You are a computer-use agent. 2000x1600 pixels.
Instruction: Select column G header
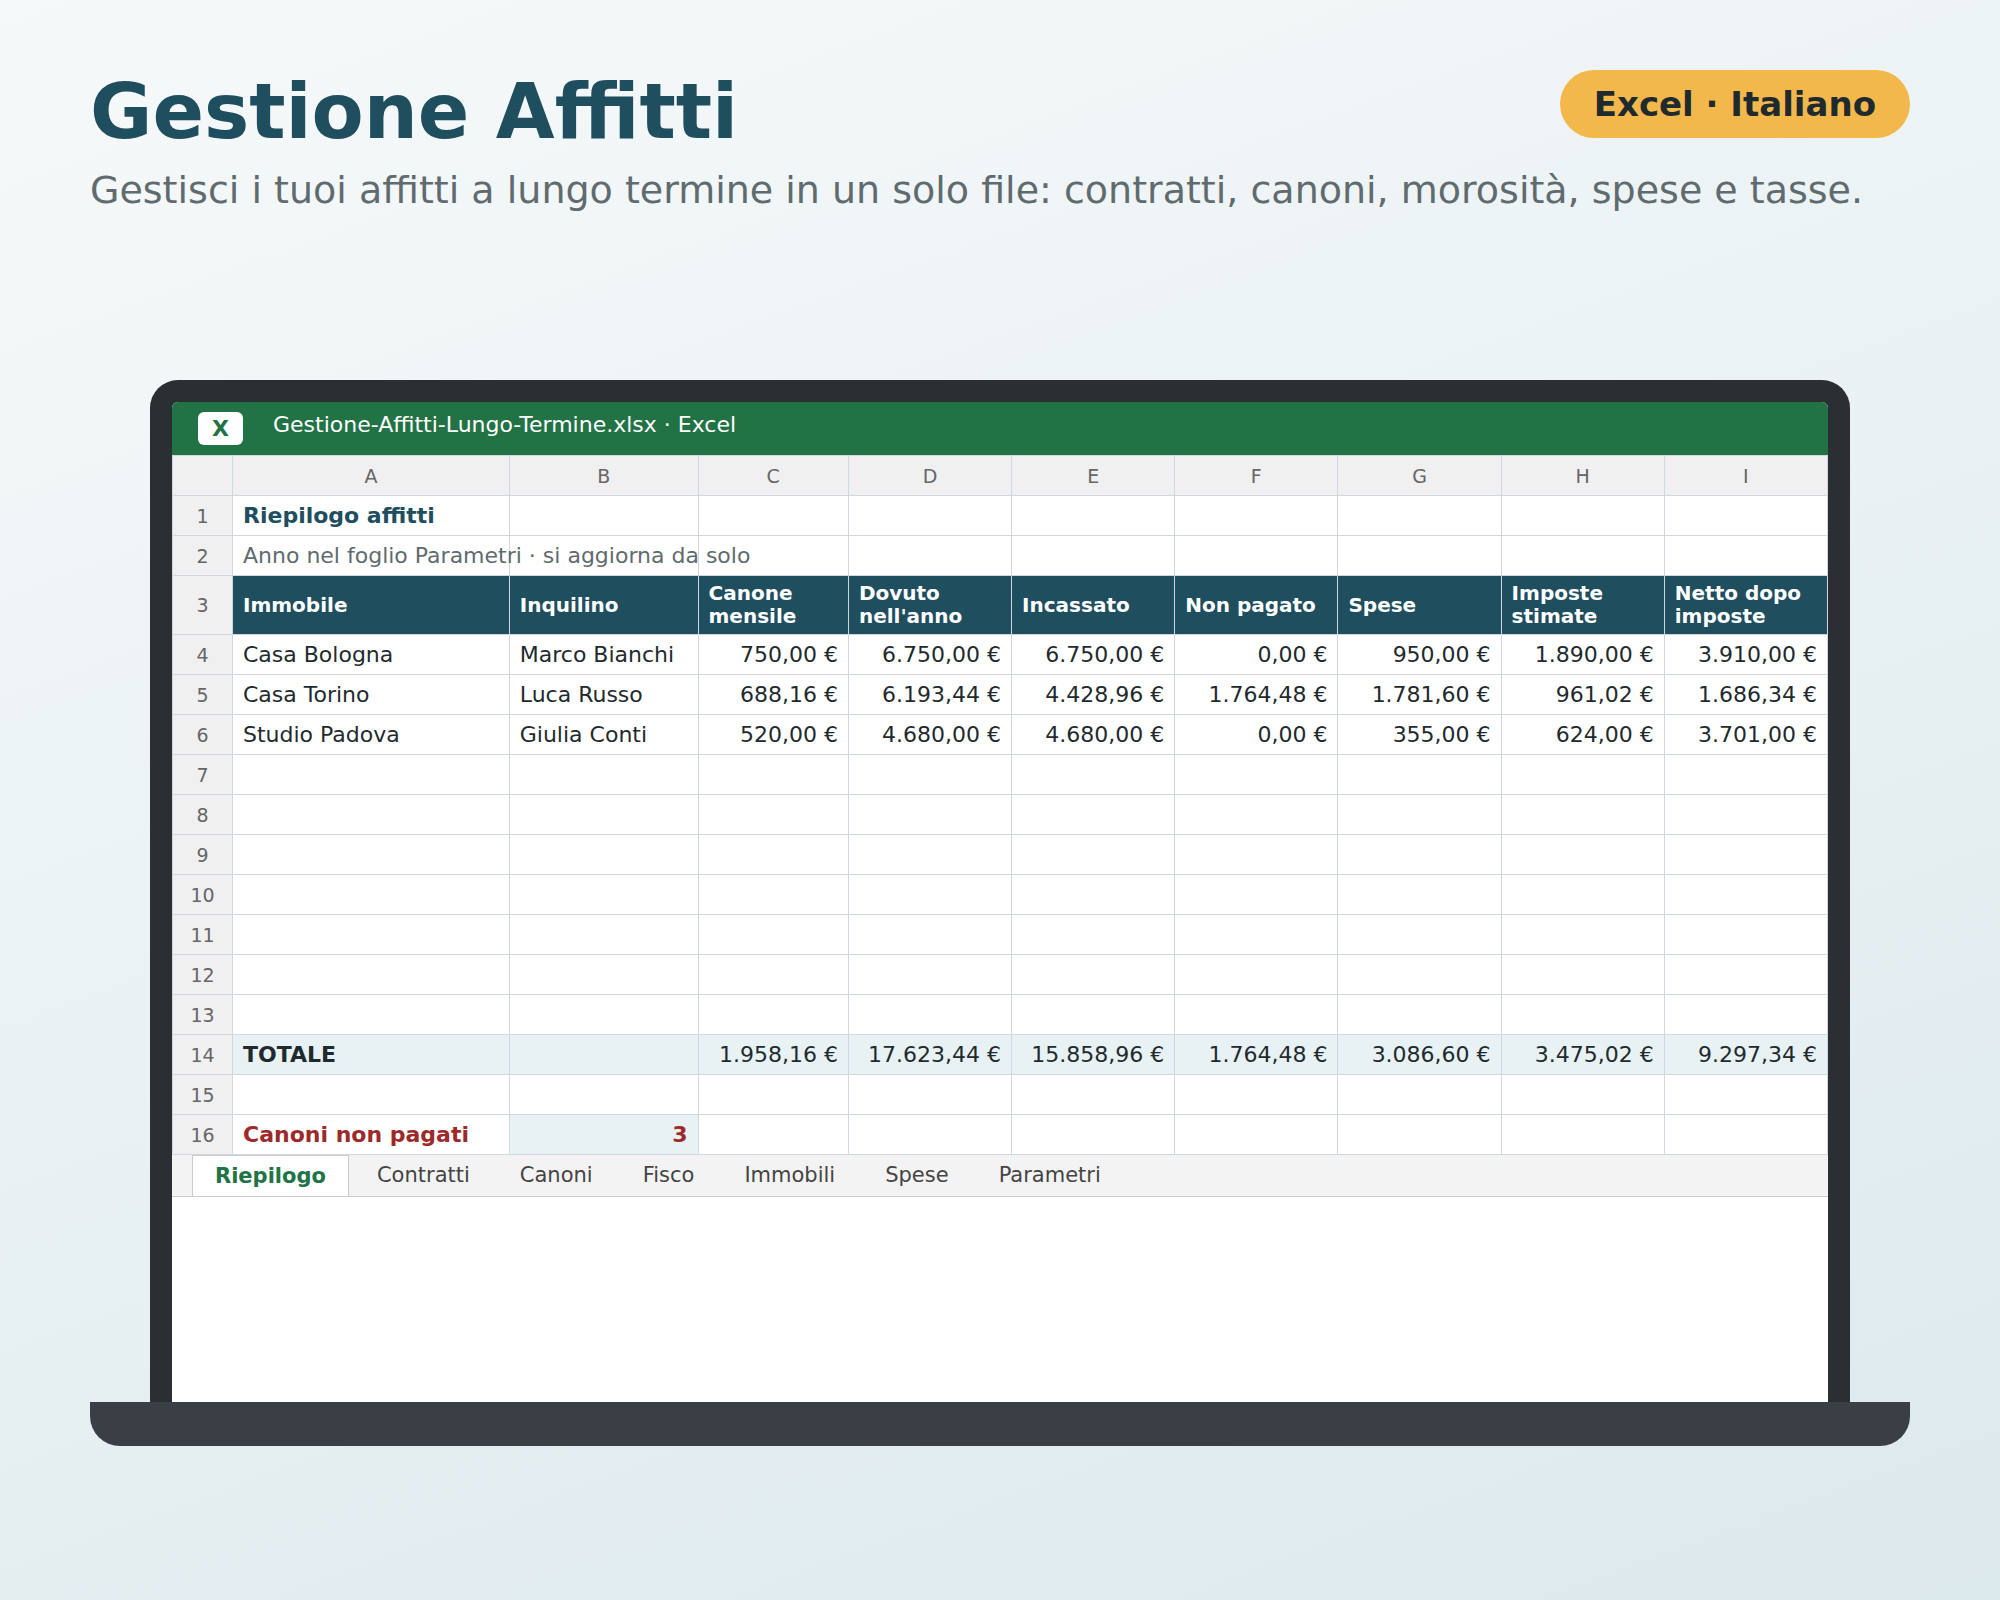tap(1419, 476)
